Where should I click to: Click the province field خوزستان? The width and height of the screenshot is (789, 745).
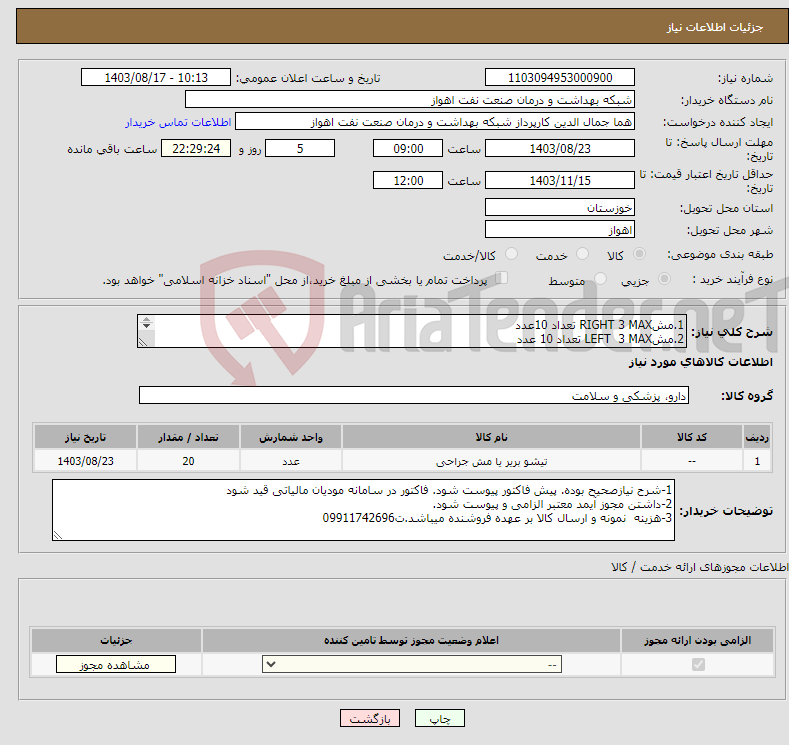point(560,207)
